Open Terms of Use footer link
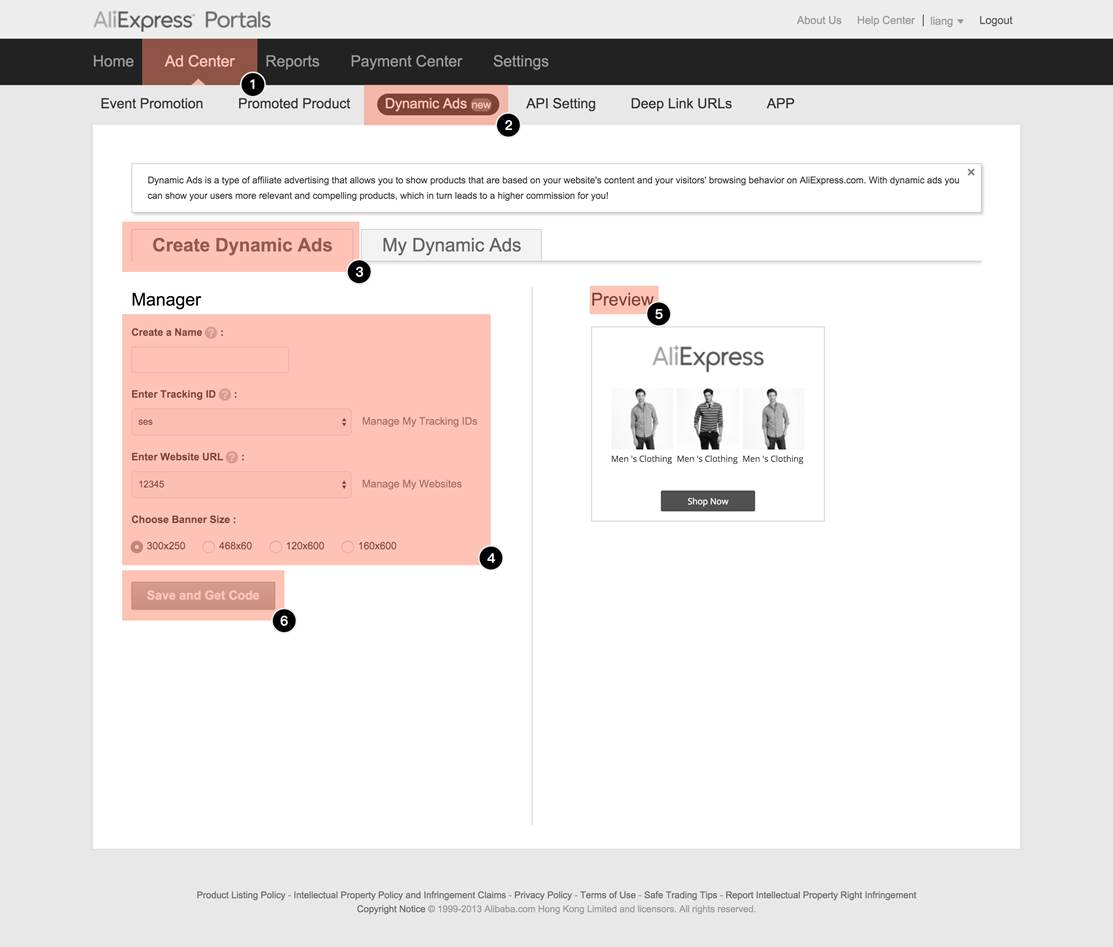This screenshot has width=1113, height=947. point(608,895)
